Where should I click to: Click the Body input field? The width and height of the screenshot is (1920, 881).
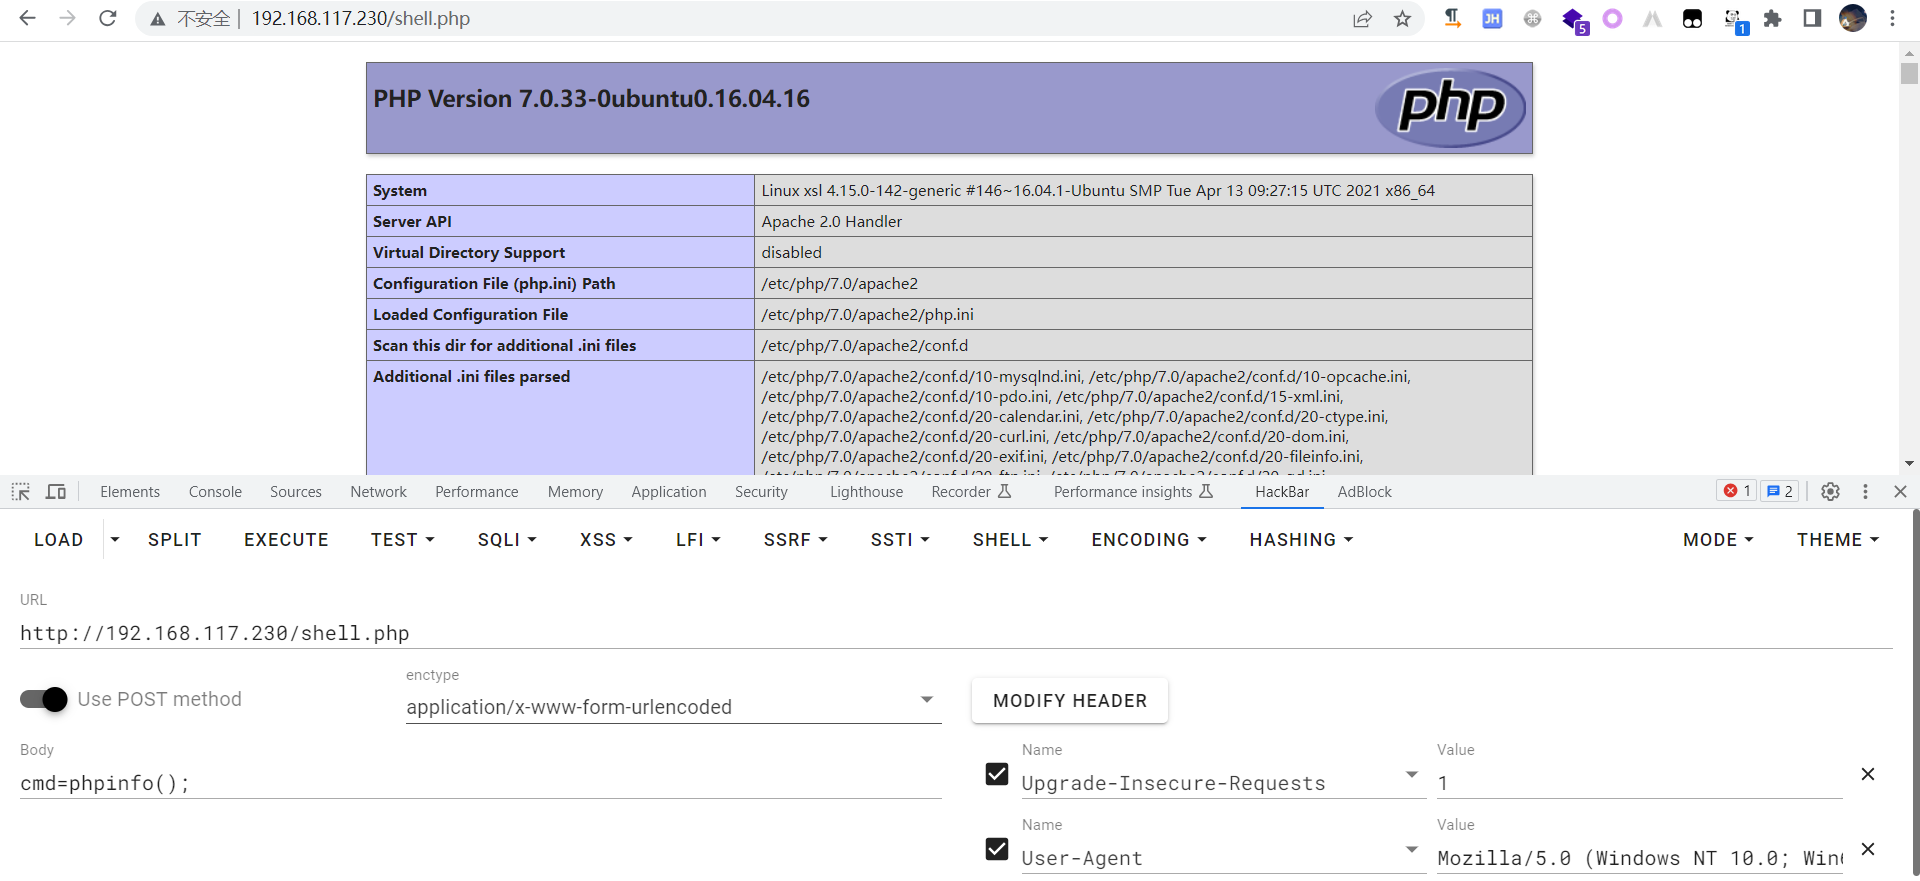480,783
